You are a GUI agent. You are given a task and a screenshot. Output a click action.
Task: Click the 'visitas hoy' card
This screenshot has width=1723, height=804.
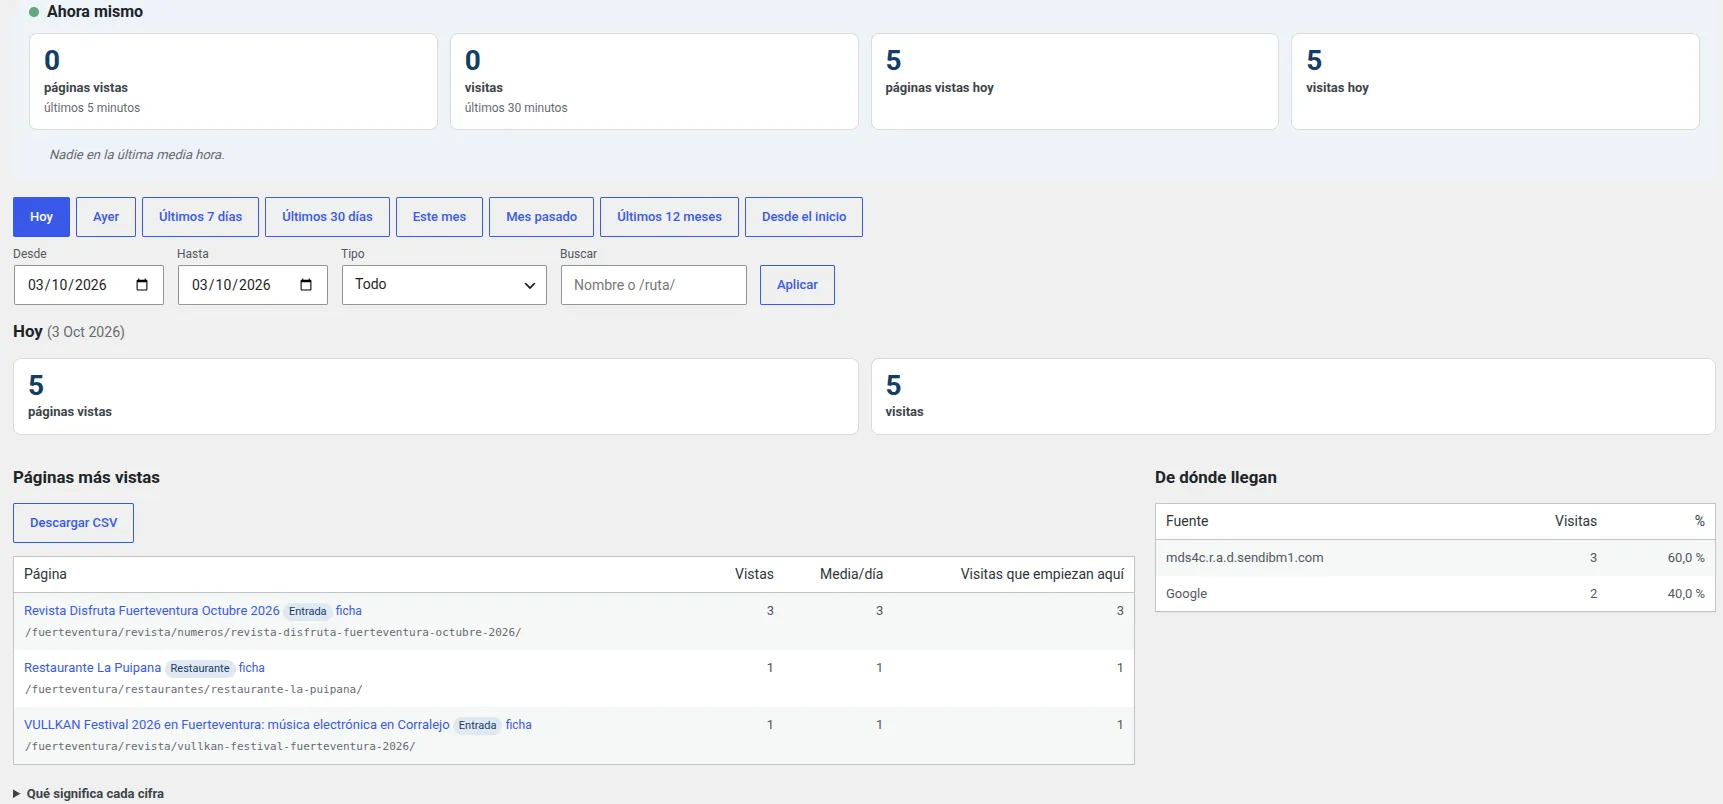click(x=1495, y=82)
